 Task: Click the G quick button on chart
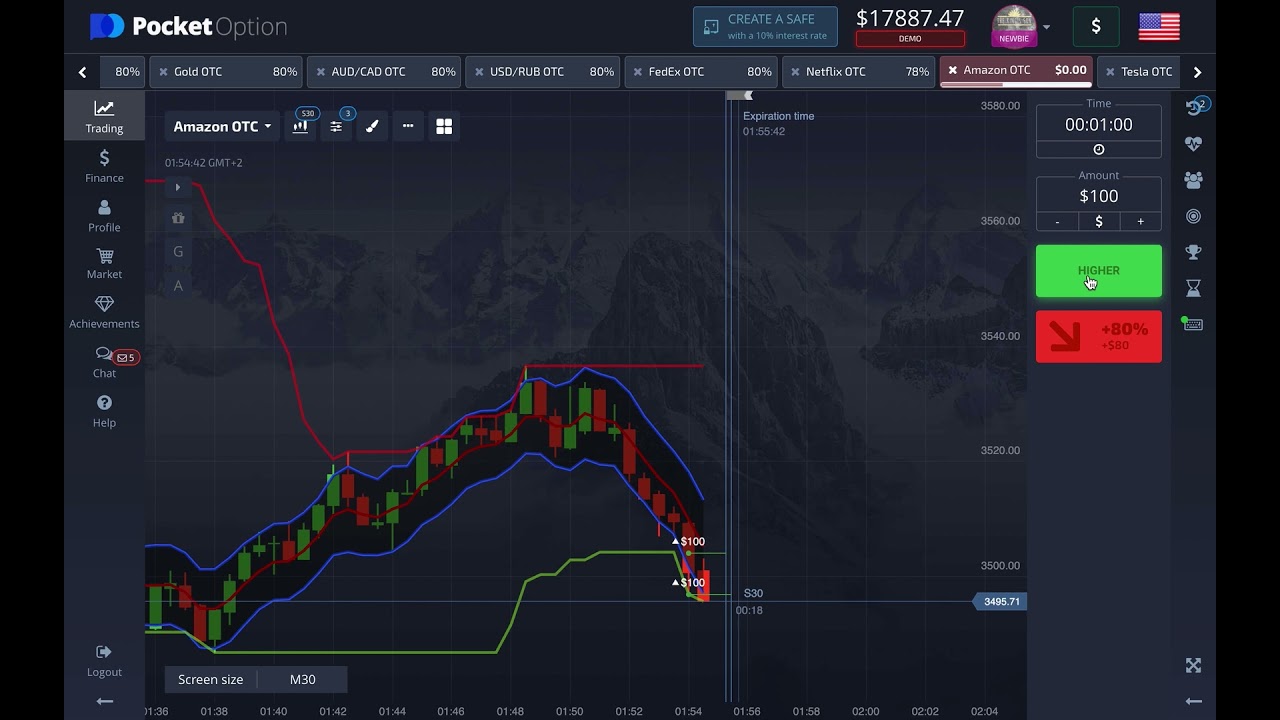tap(178, 252)
